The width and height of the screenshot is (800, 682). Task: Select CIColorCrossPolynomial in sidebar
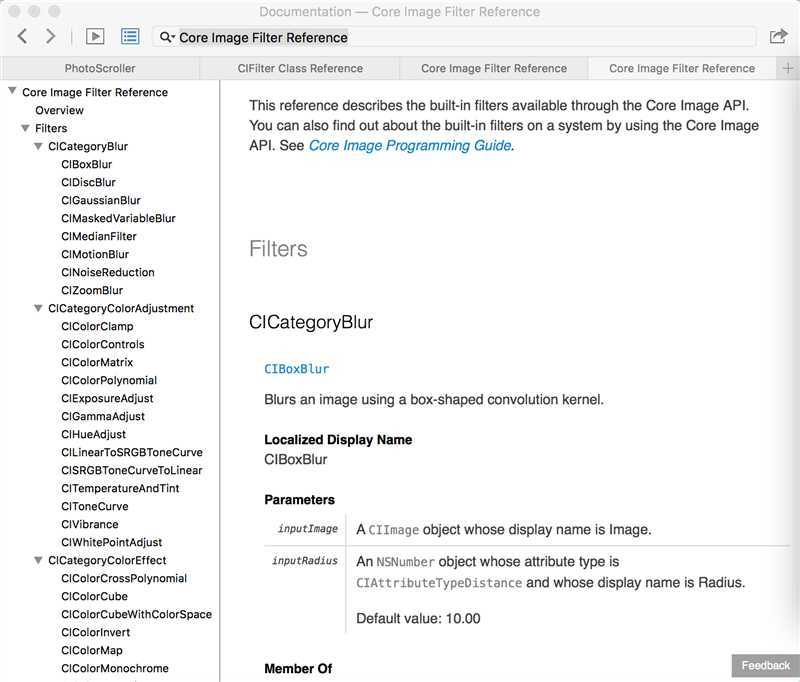point(124,578)
